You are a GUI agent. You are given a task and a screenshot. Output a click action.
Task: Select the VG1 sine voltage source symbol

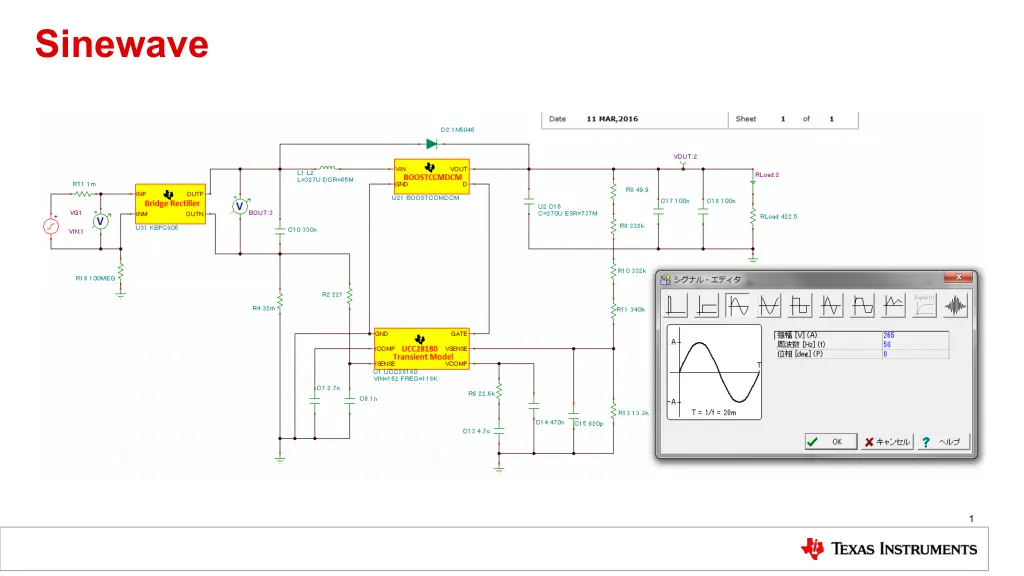point(50,227)
